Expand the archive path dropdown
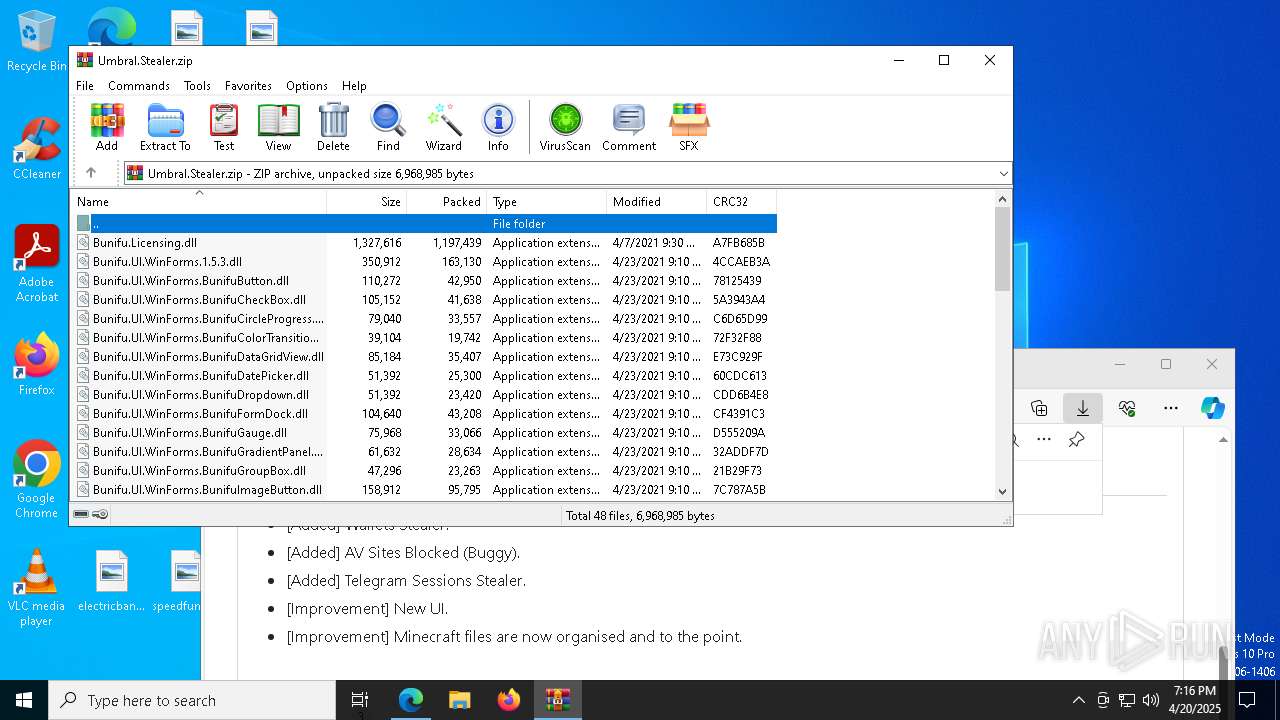 tap(1003, 174)
